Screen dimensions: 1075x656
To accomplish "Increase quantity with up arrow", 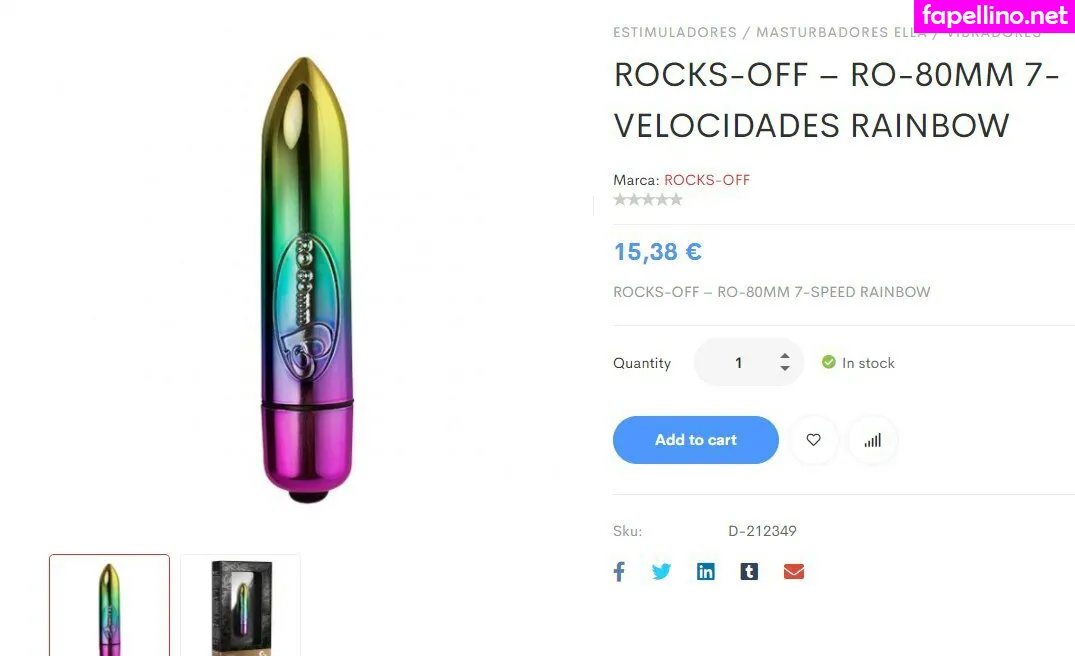I will [785, 356].
